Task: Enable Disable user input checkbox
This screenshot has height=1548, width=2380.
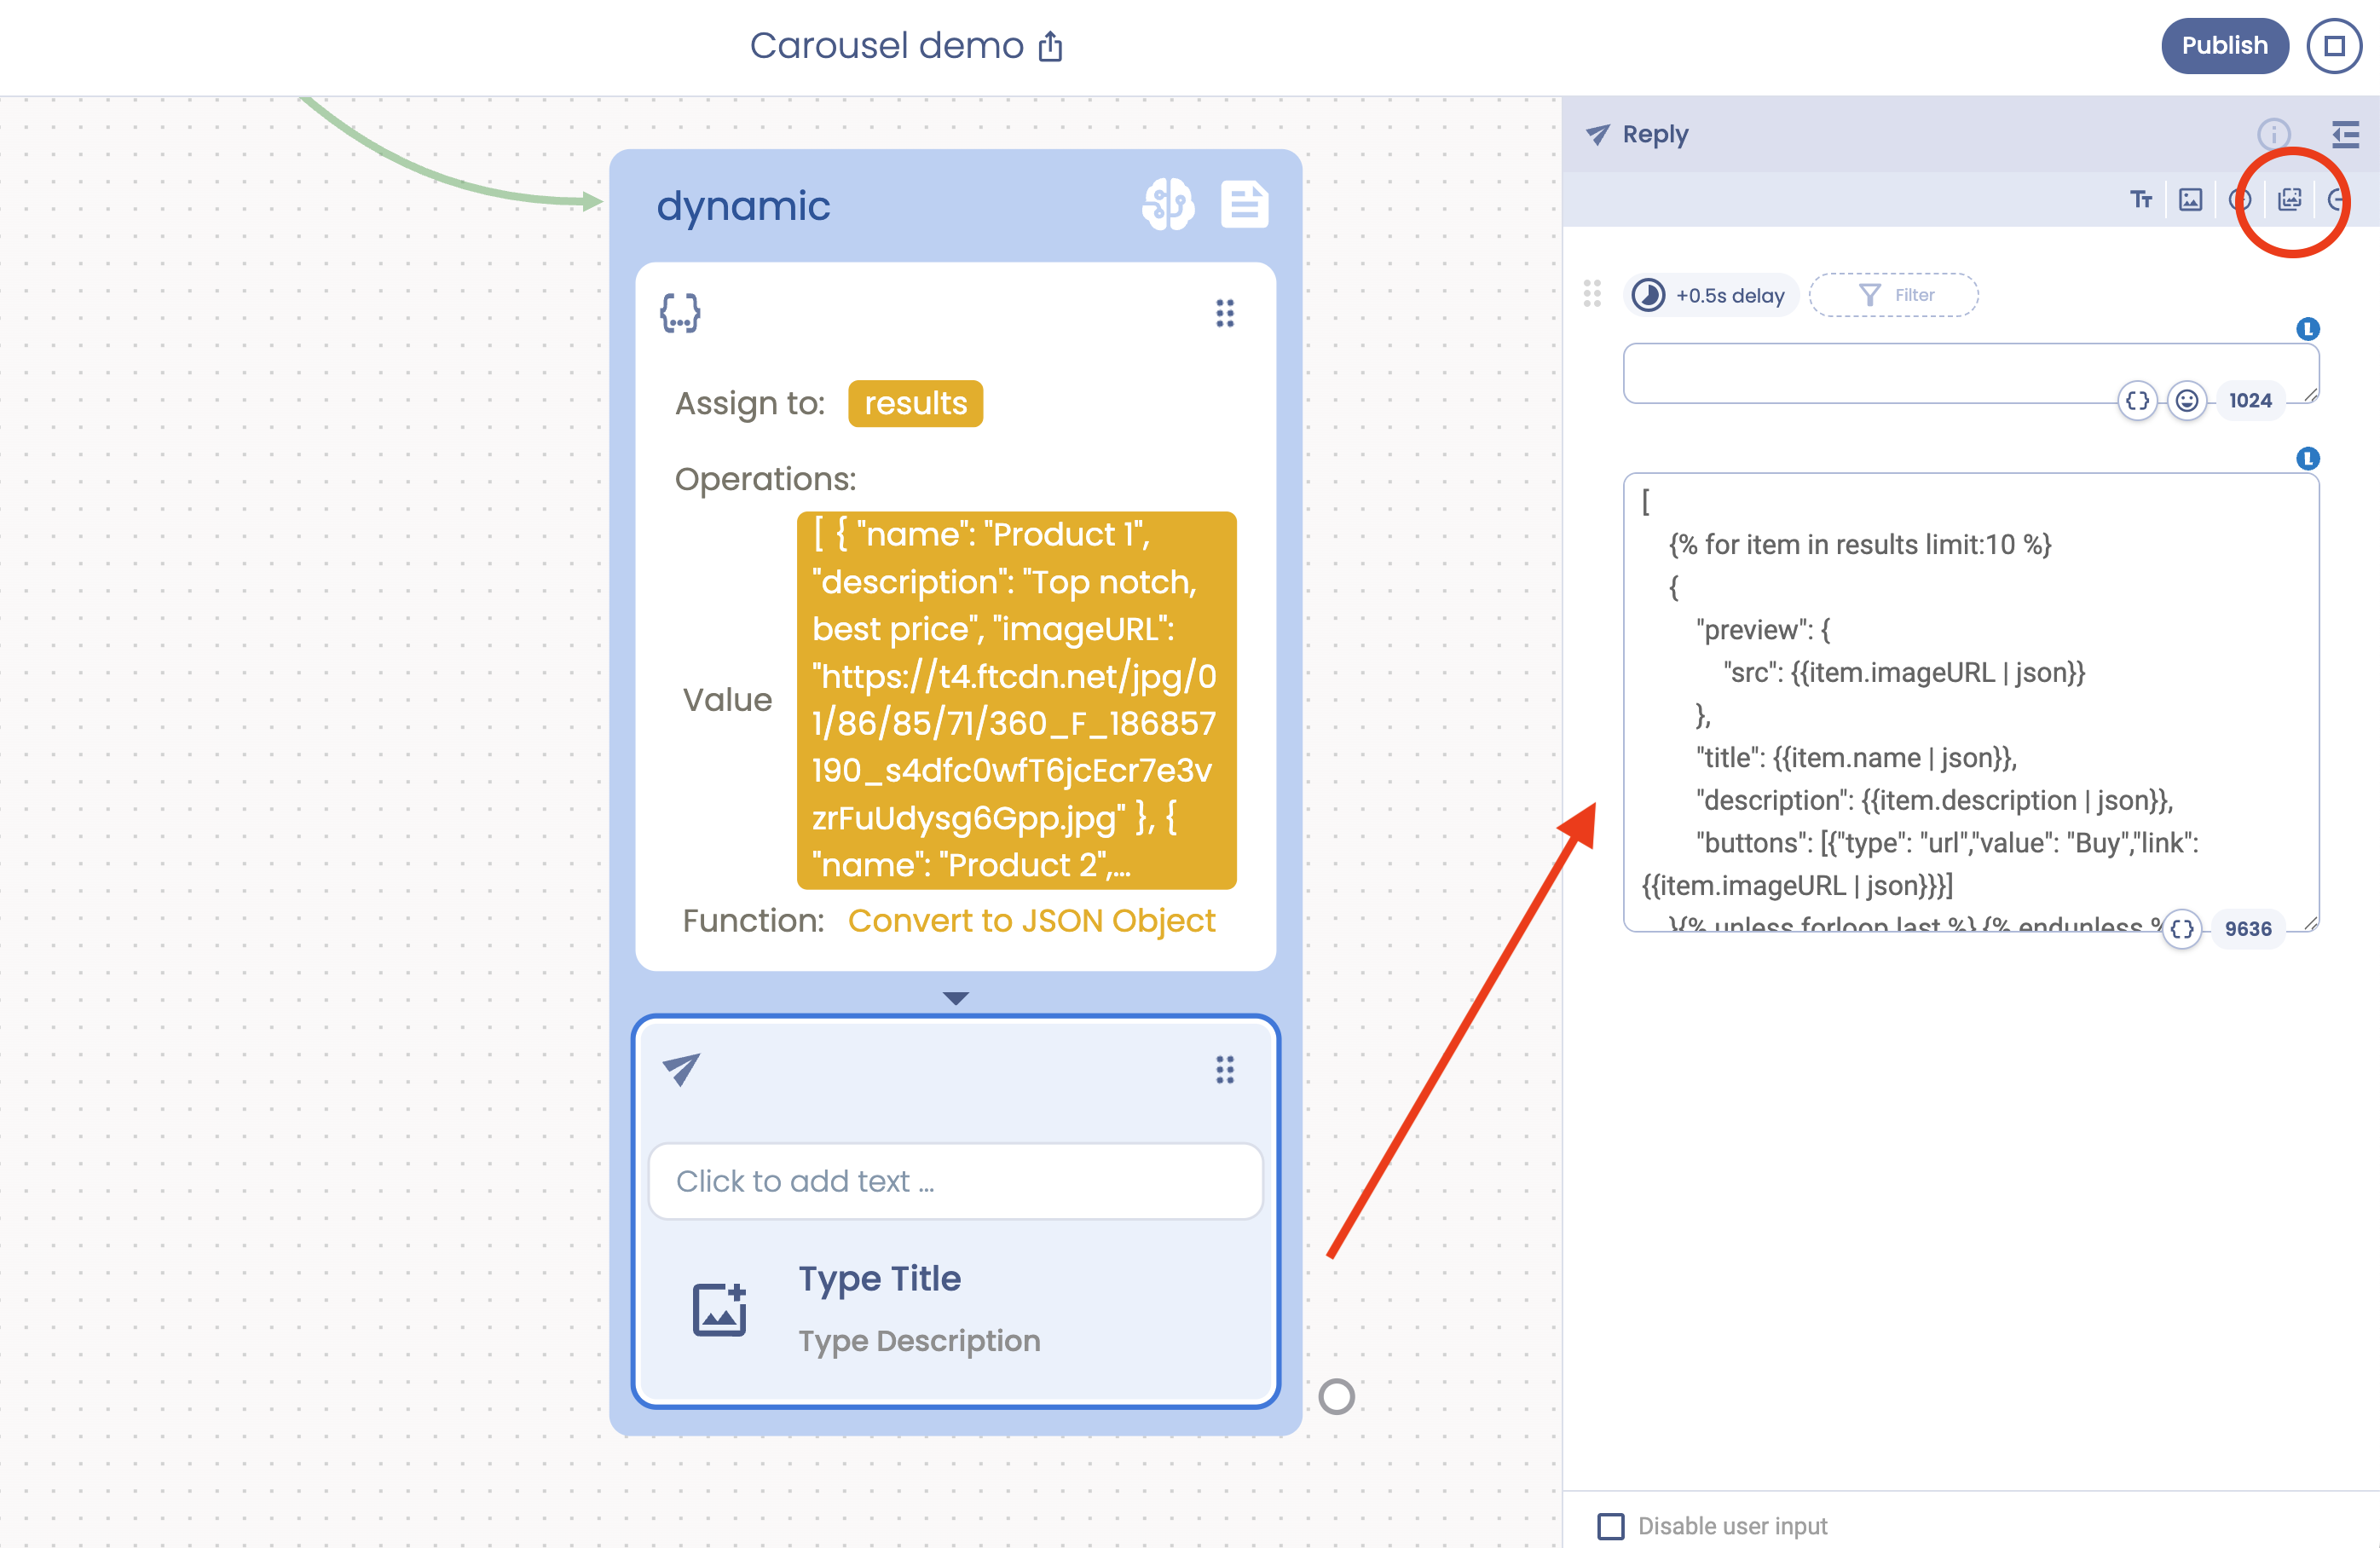Action: (1610, 1526)
